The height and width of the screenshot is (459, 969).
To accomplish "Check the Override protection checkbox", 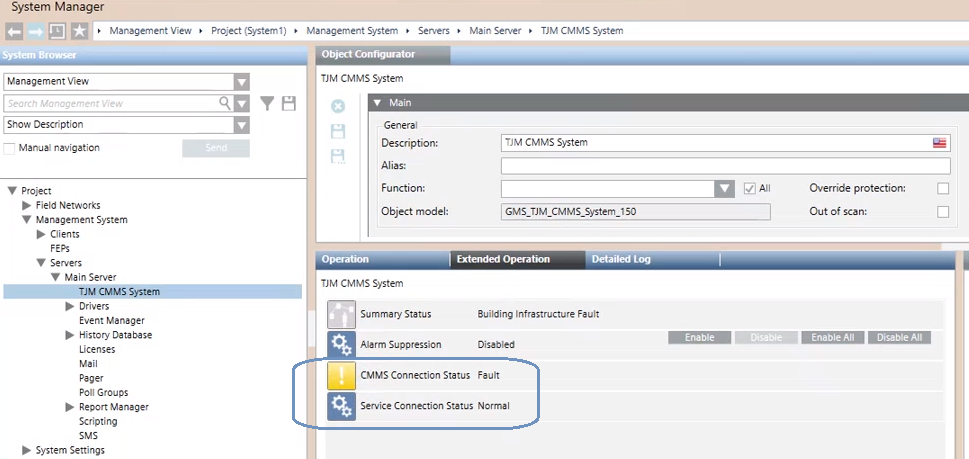I will [942, 188].
